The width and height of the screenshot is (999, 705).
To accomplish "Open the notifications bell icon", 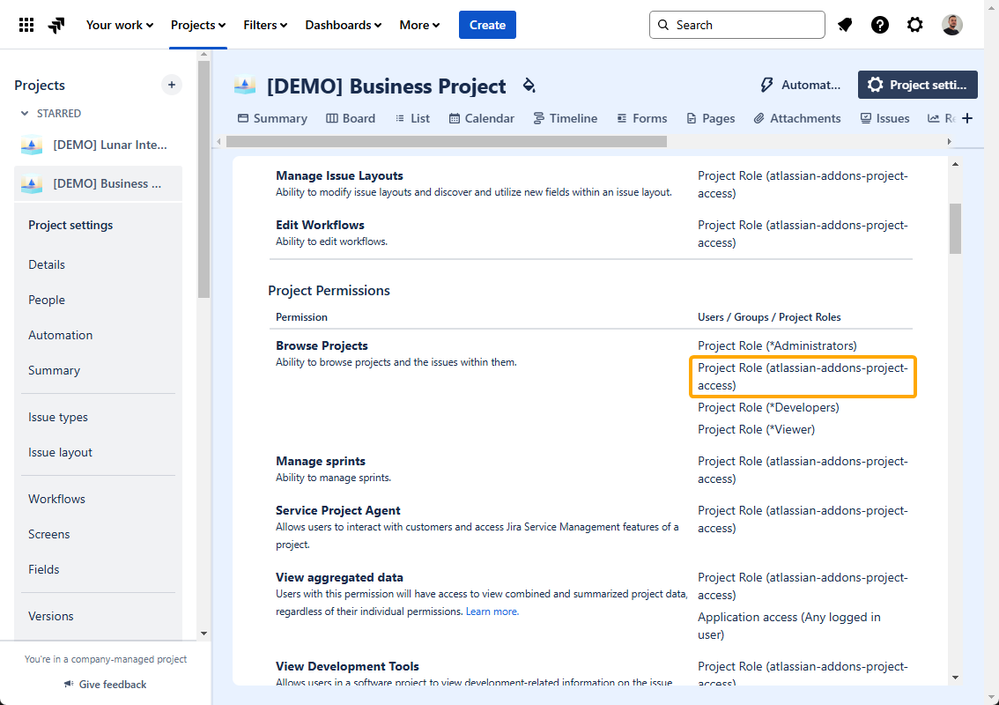I will pos(845,25).
